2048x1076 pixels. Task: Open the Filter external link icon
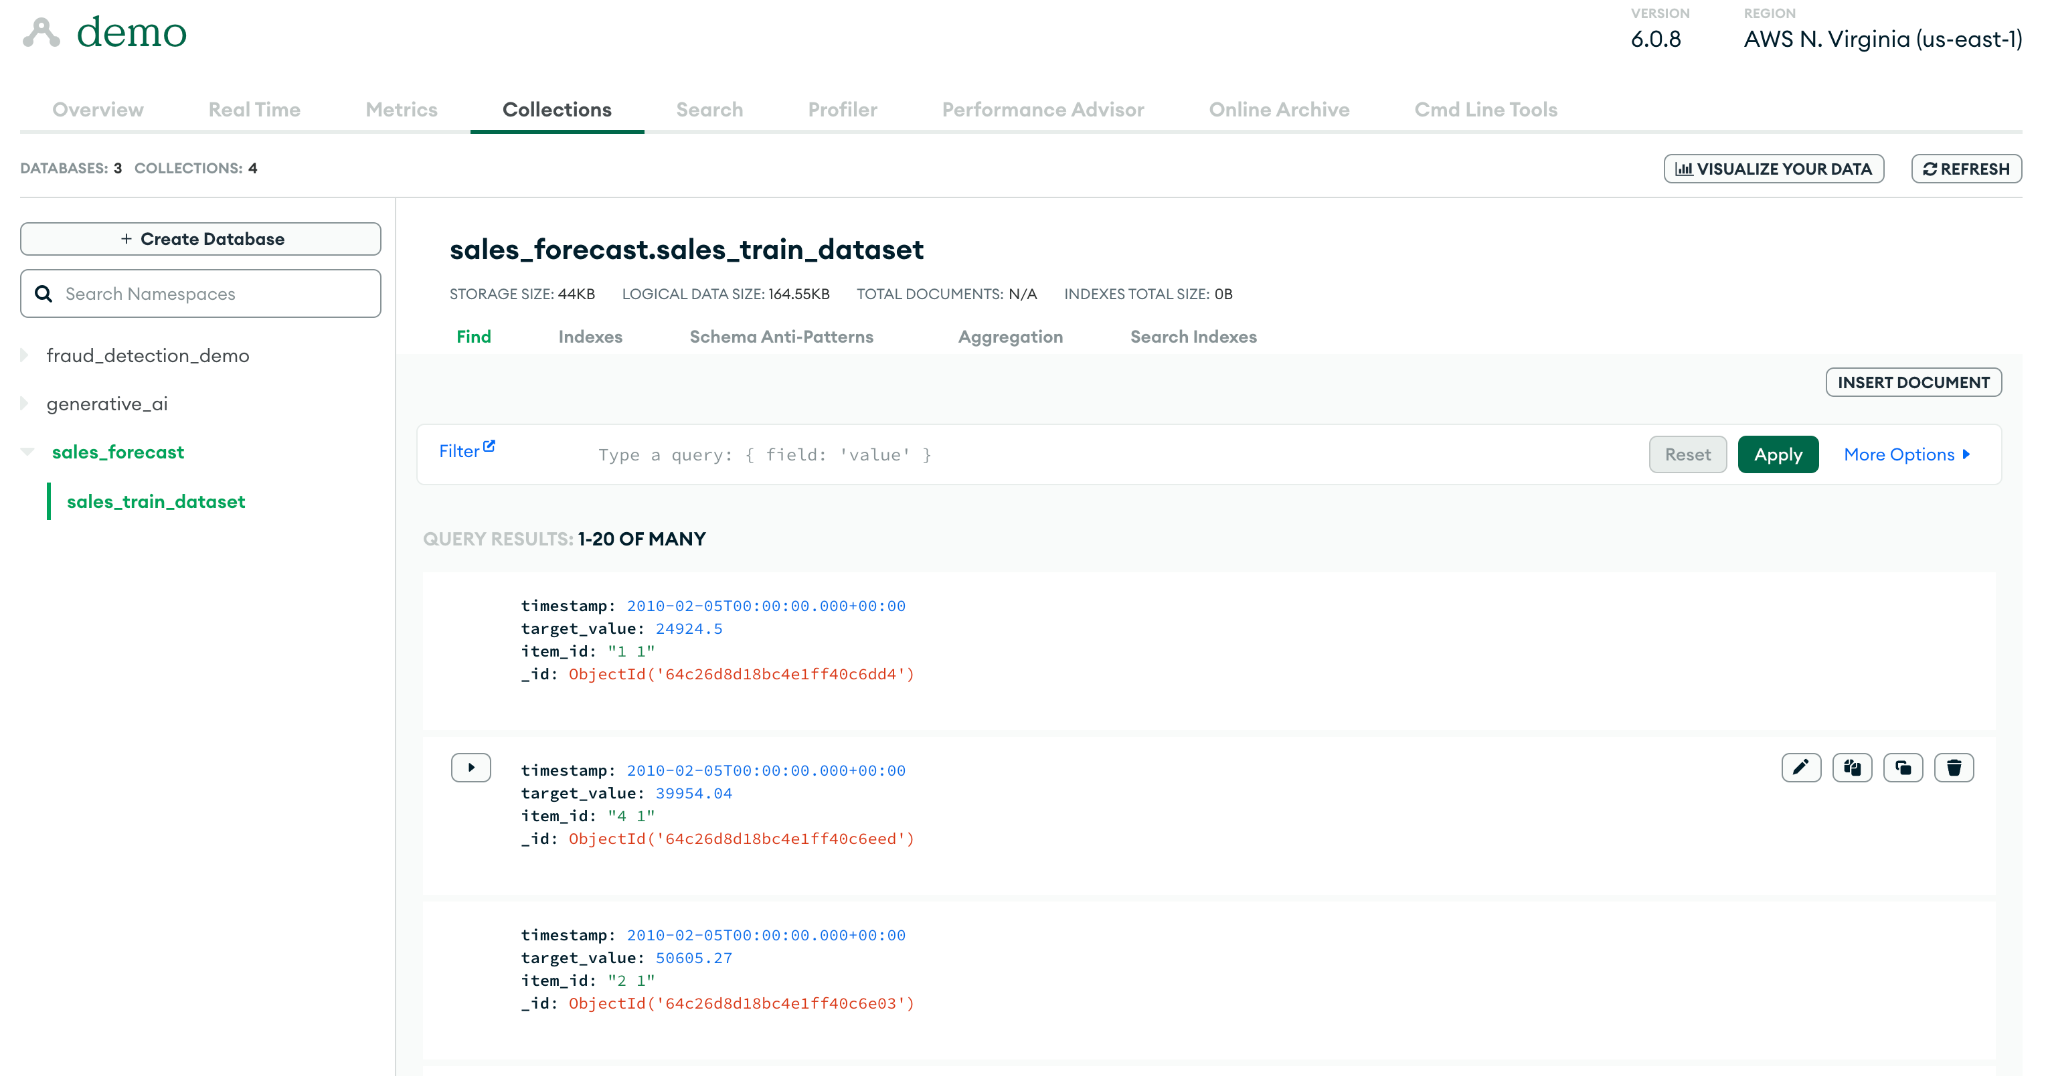pos(489,446)
